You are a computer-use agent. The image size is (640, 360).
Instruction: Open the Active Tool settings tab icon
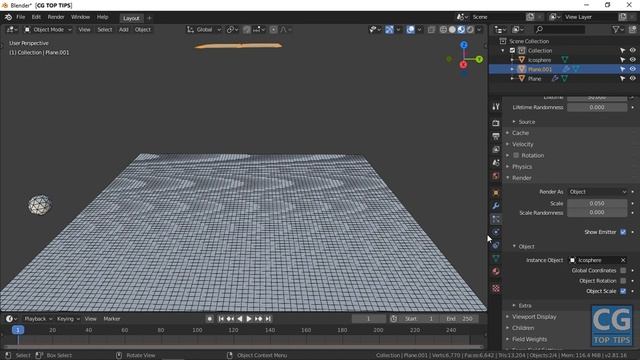point(496,107)
